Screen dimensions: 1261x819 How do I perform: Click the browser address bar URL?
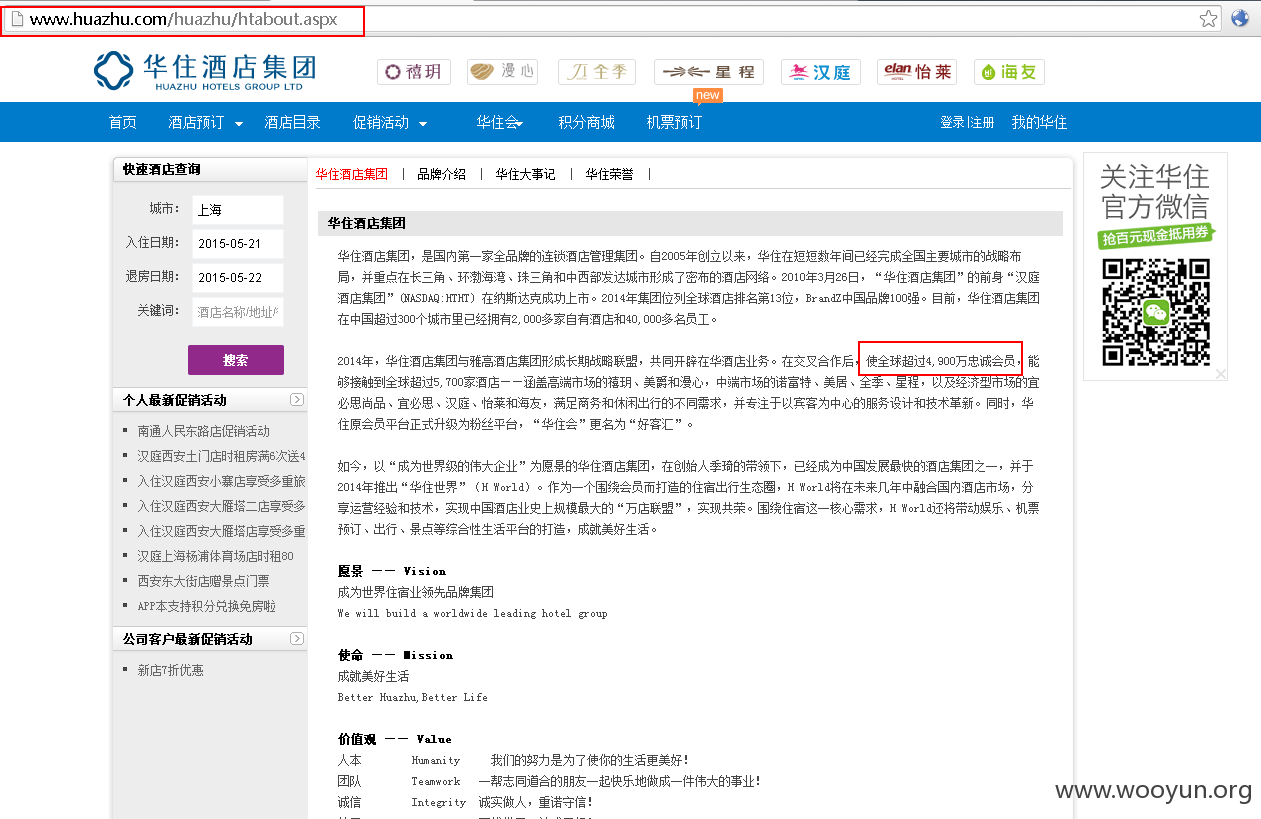pos(183,19)
